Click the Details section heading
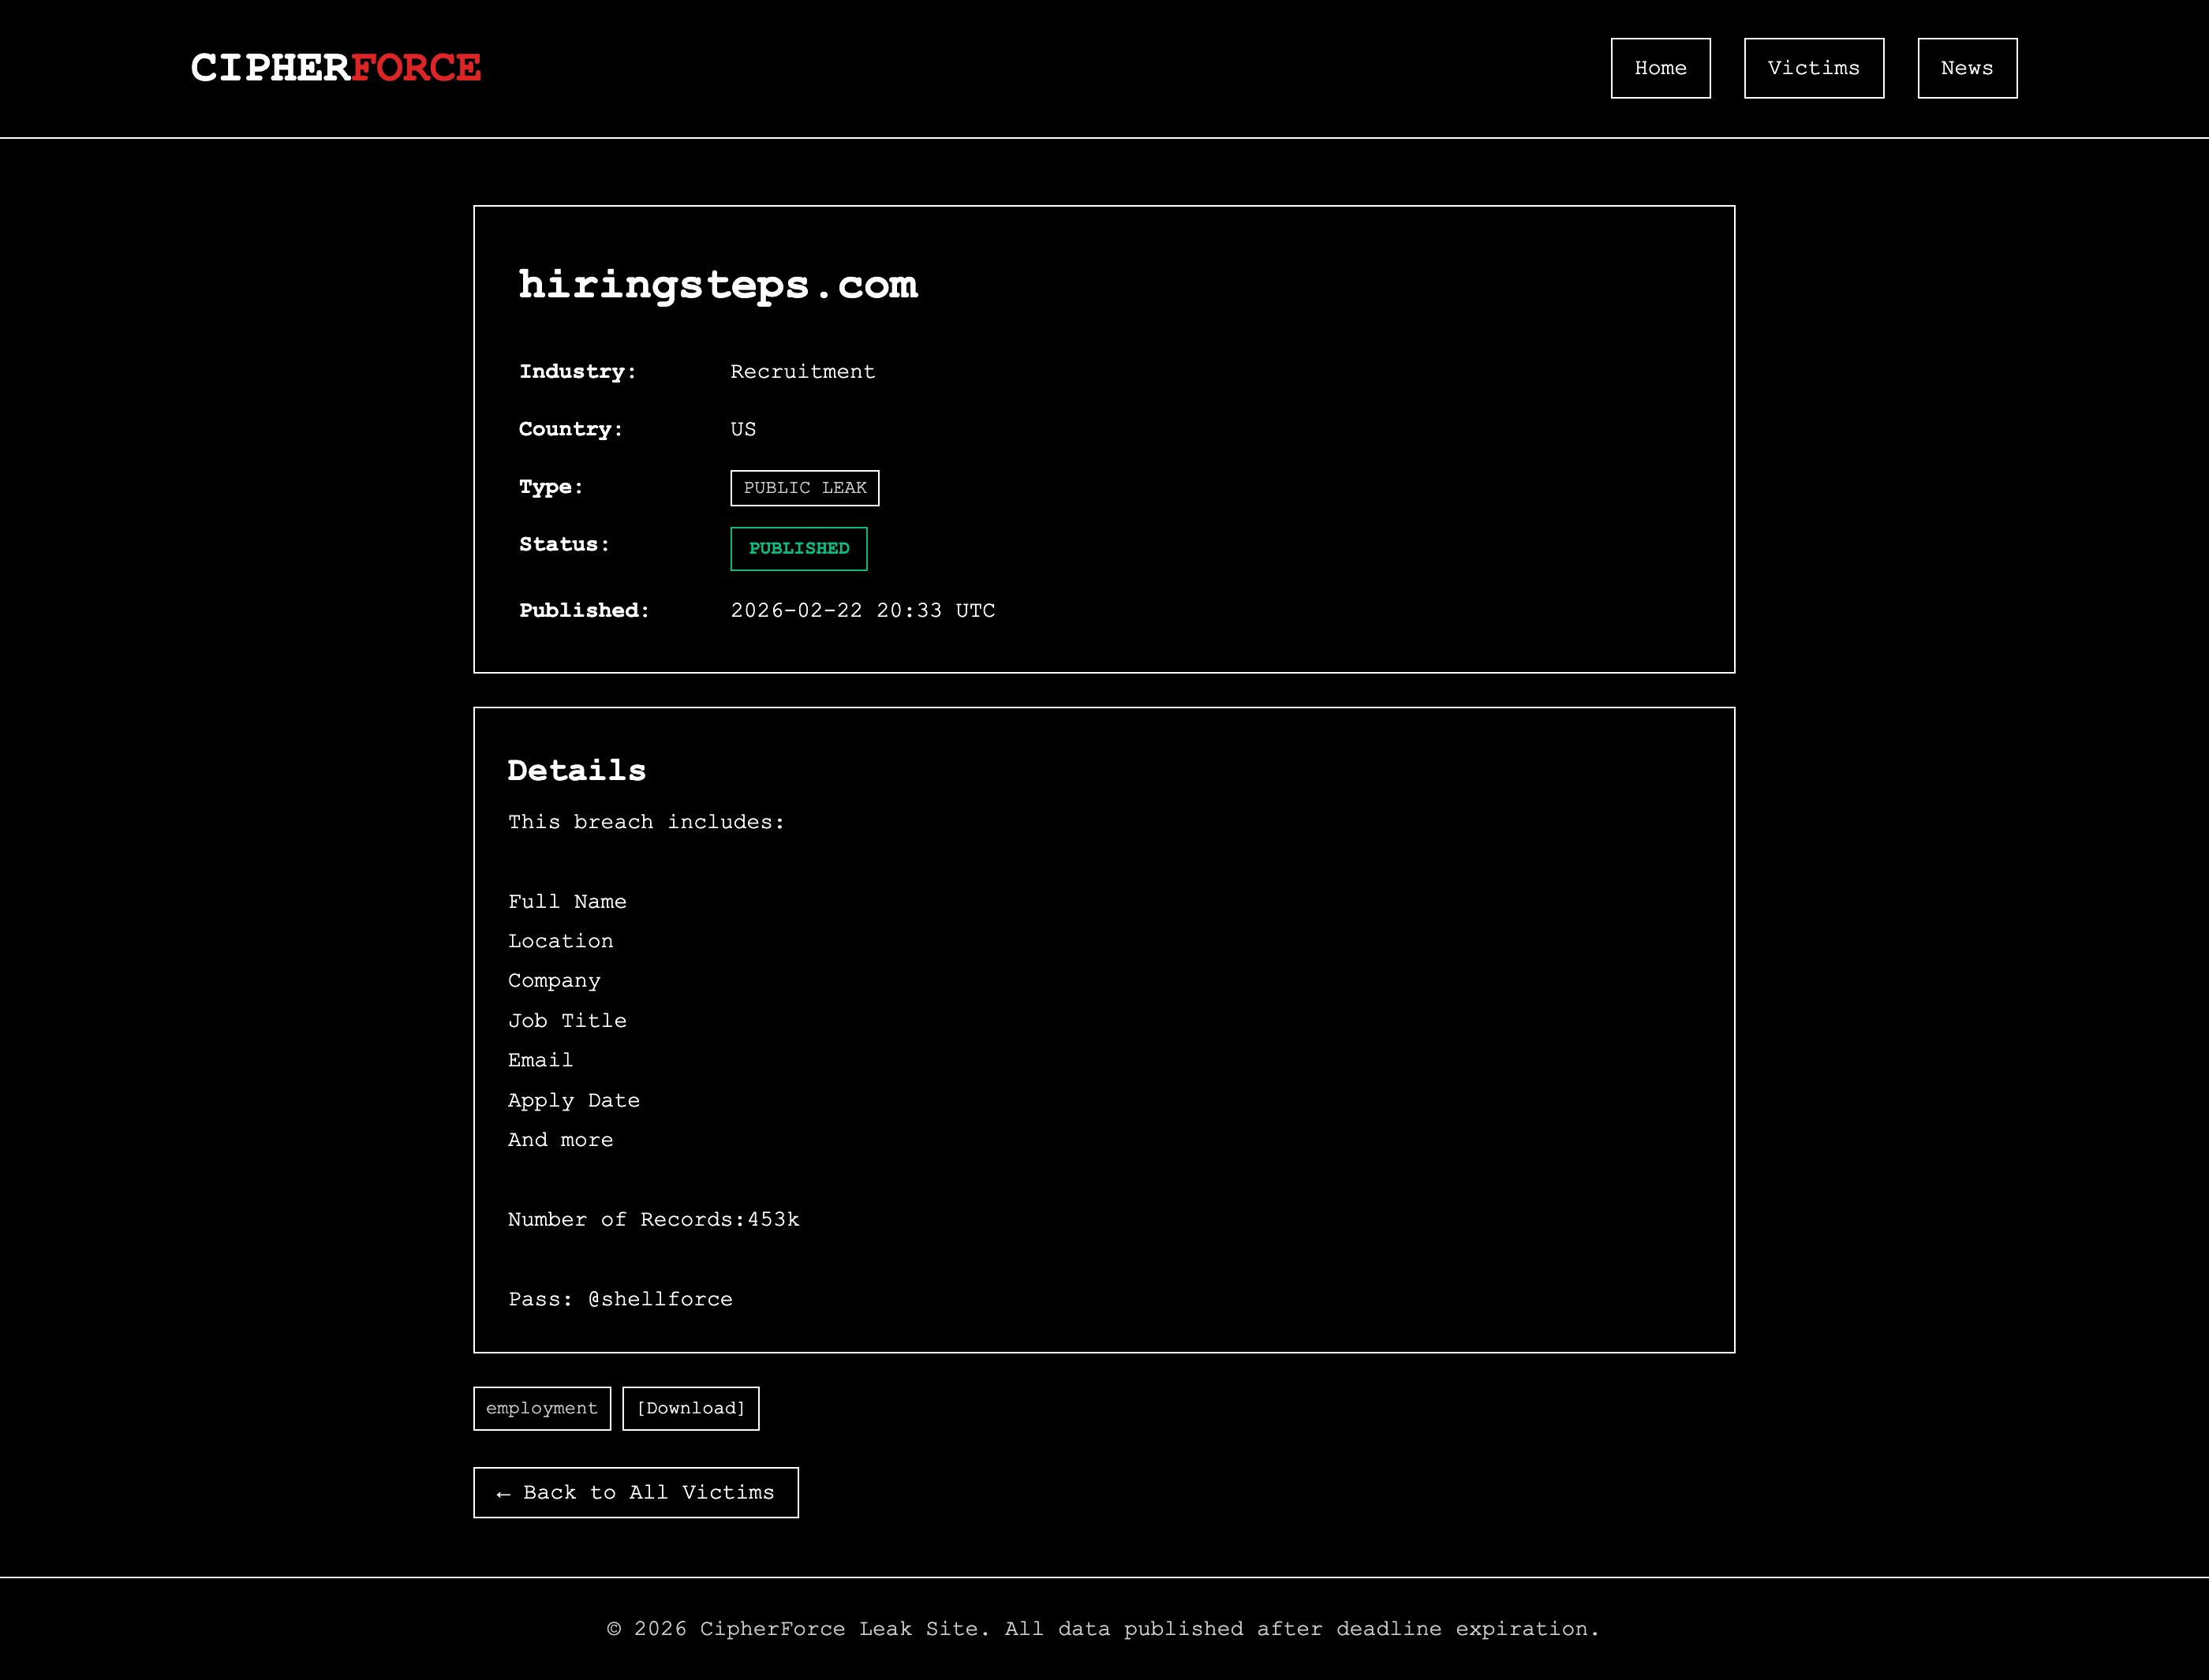Viewport: 2209px width, 1680px height. pos(576,770)
